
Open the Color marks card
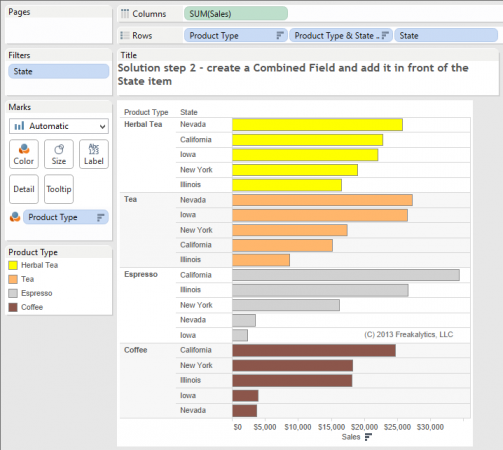tap(24, 154)
